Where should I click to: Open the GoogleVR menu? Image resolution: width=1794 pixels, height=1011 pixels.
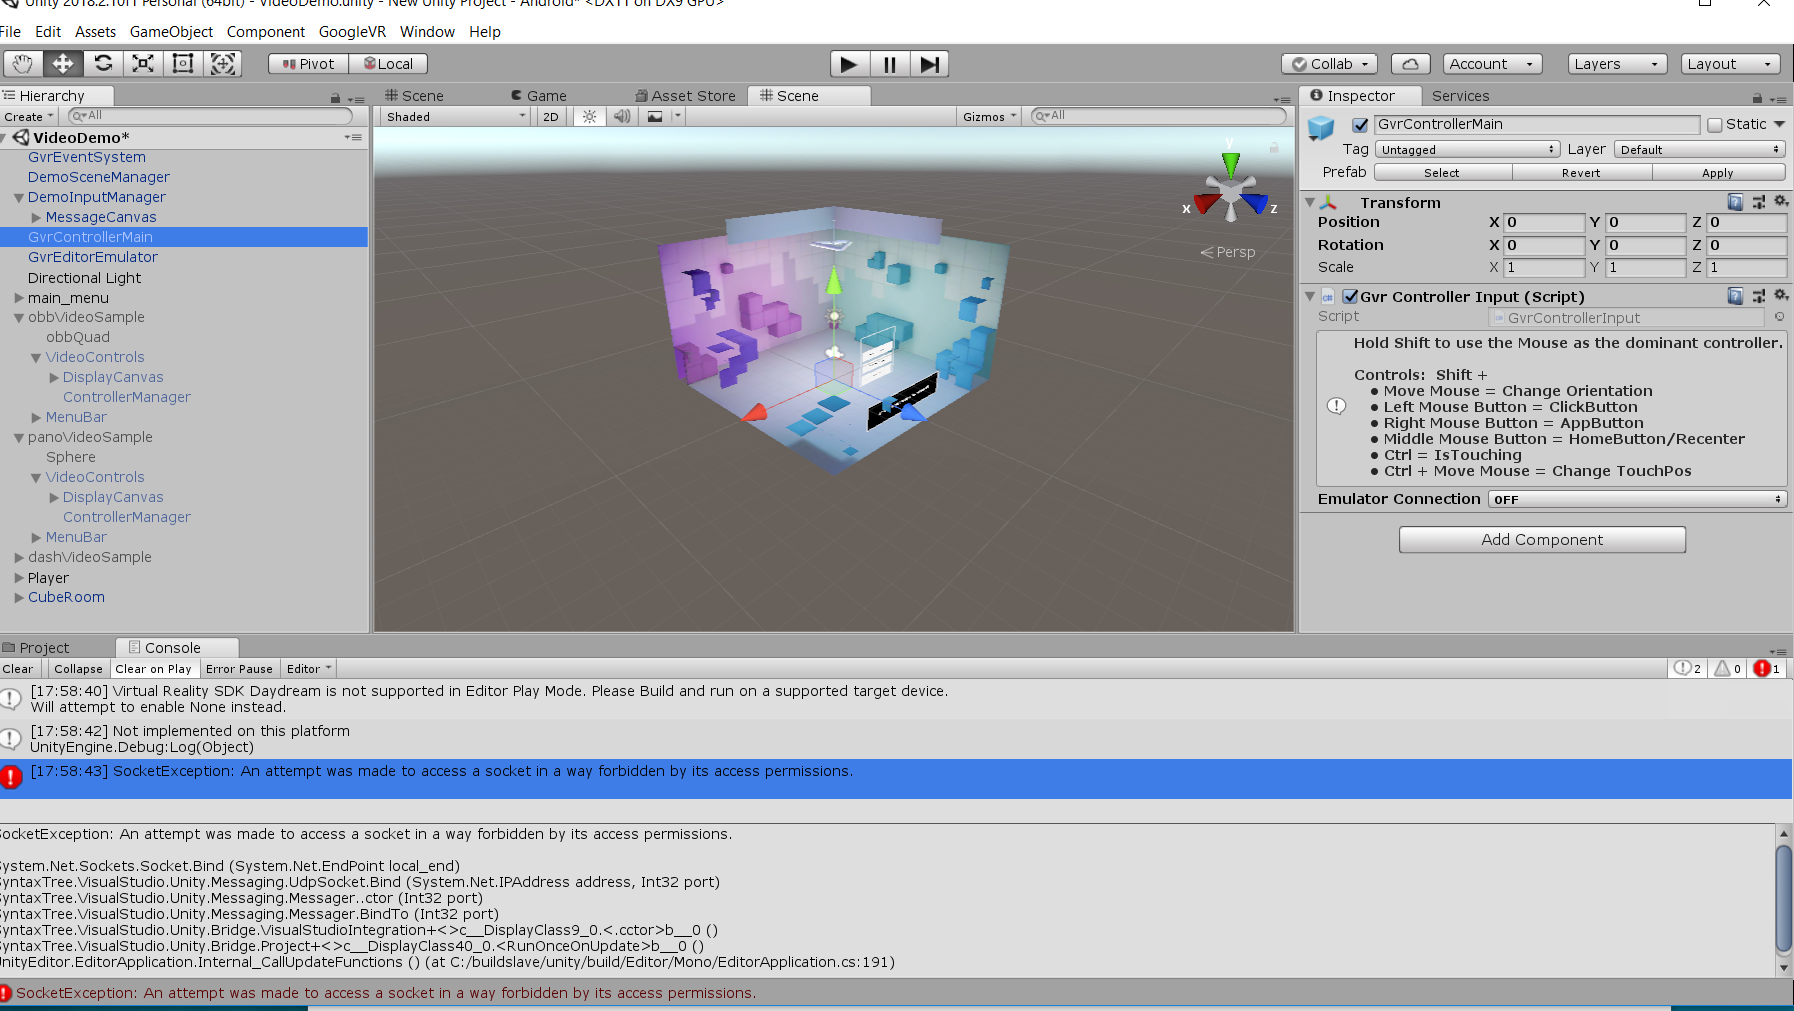(352, 31)
